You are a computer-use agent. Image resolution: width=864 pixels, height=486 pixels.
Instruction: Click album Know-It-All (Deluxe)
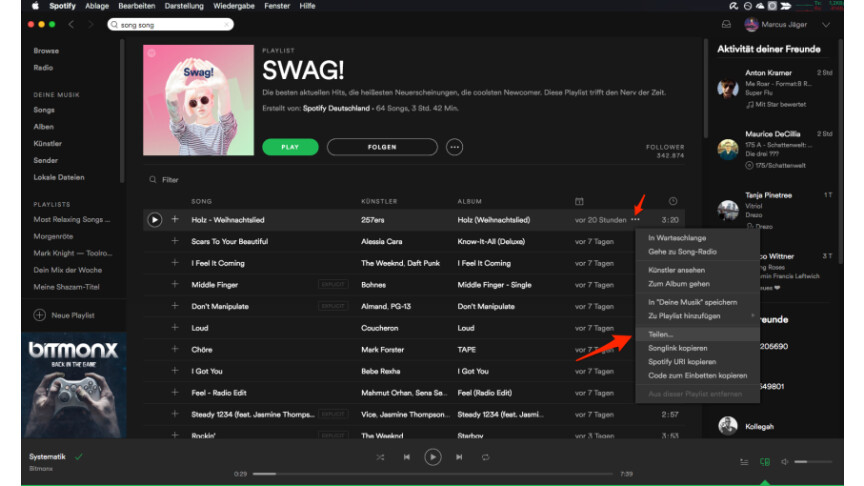(x=491, y=241)
